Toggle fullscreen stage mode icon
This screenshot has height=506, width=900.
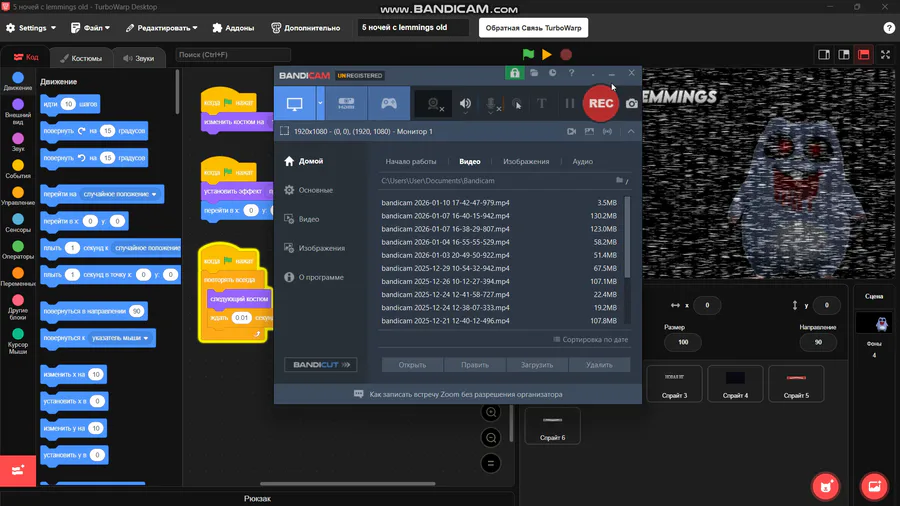tap(886, 55)
